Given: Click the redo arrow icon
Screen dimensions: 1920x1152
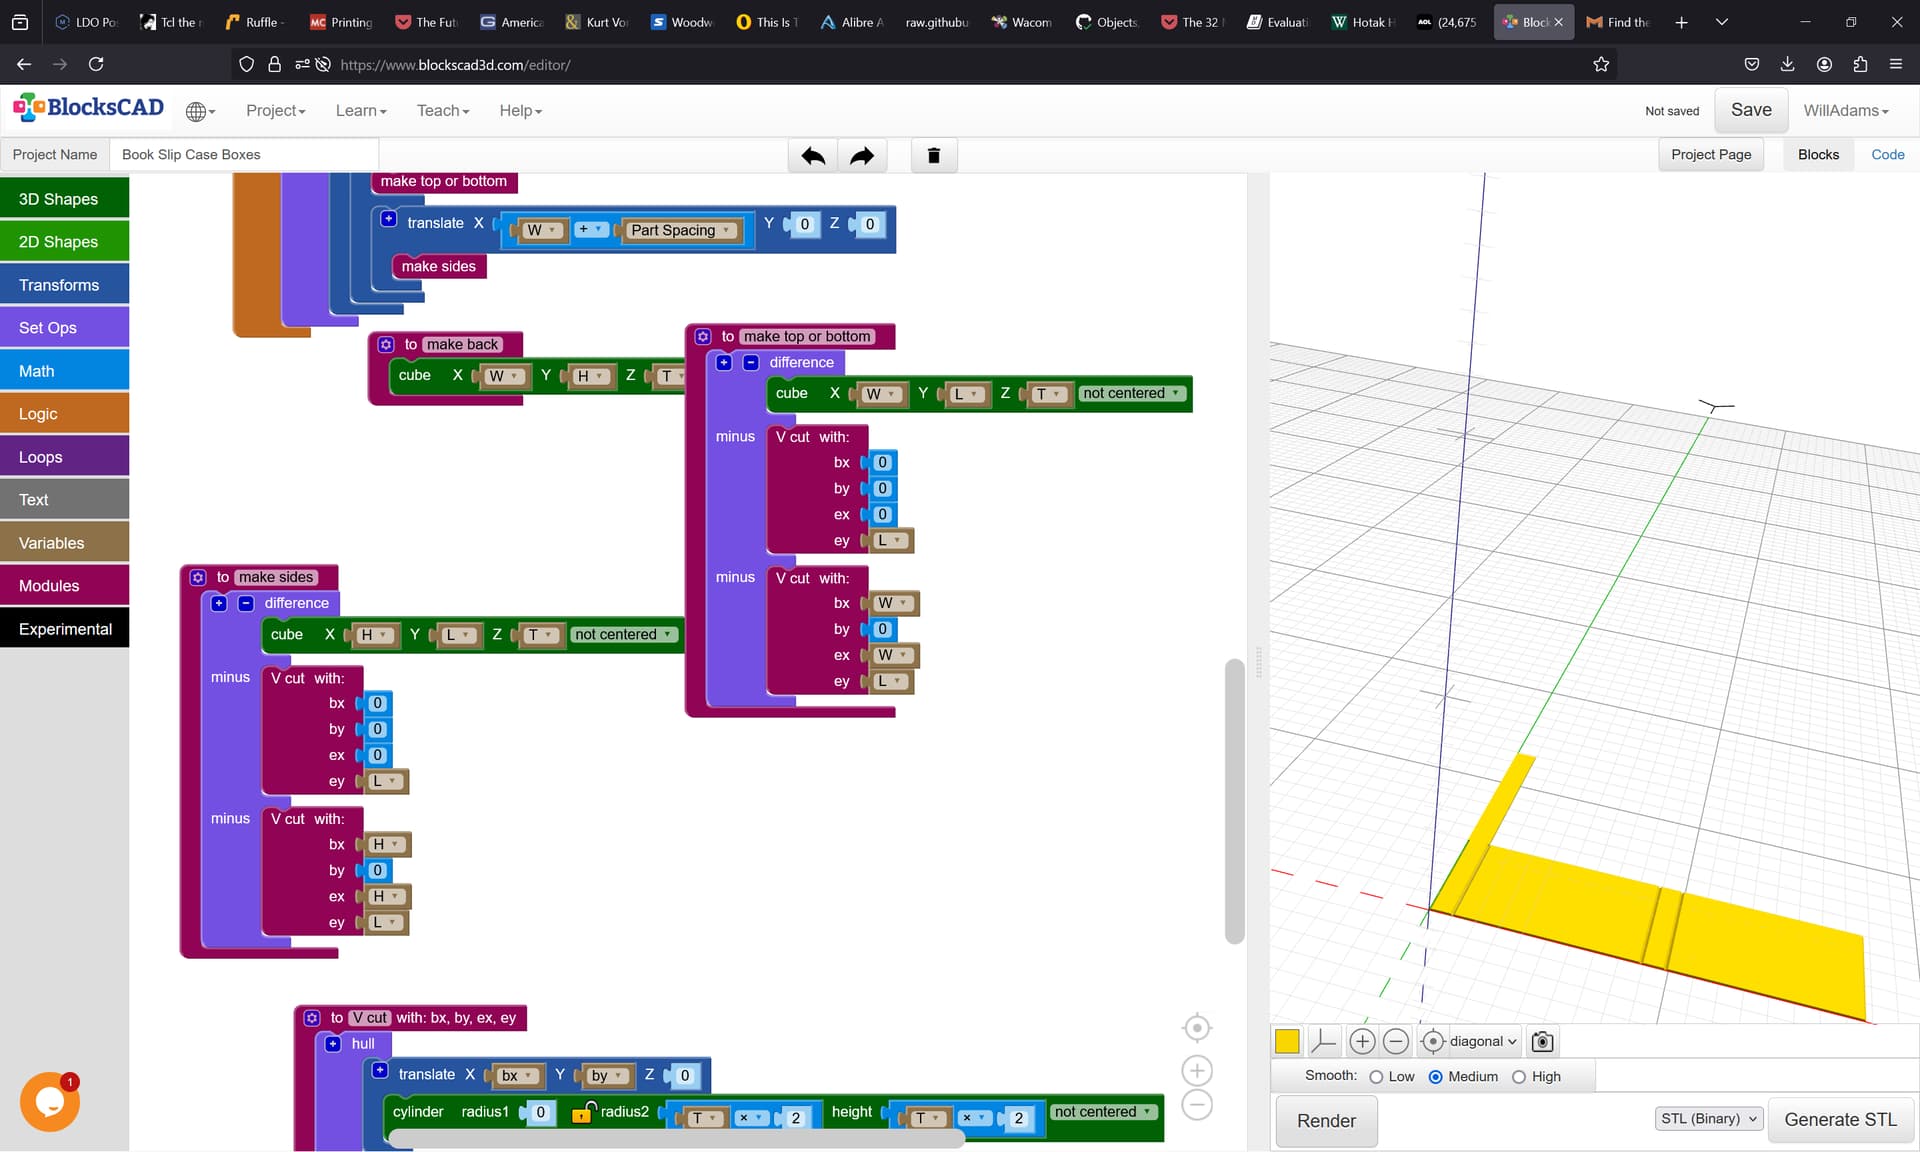Looking at the screenshot, I should [862, 155].
